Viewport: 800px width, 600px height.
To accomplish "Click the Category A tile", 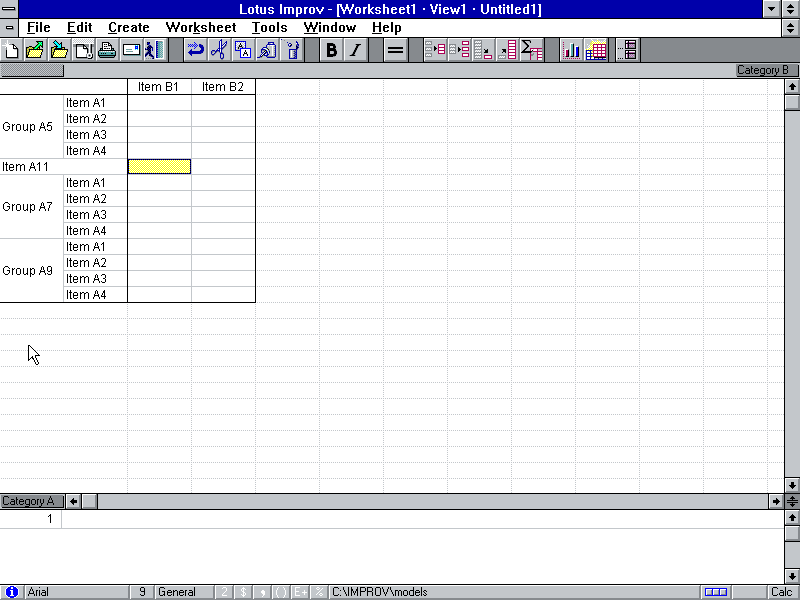I will [28, 501].
